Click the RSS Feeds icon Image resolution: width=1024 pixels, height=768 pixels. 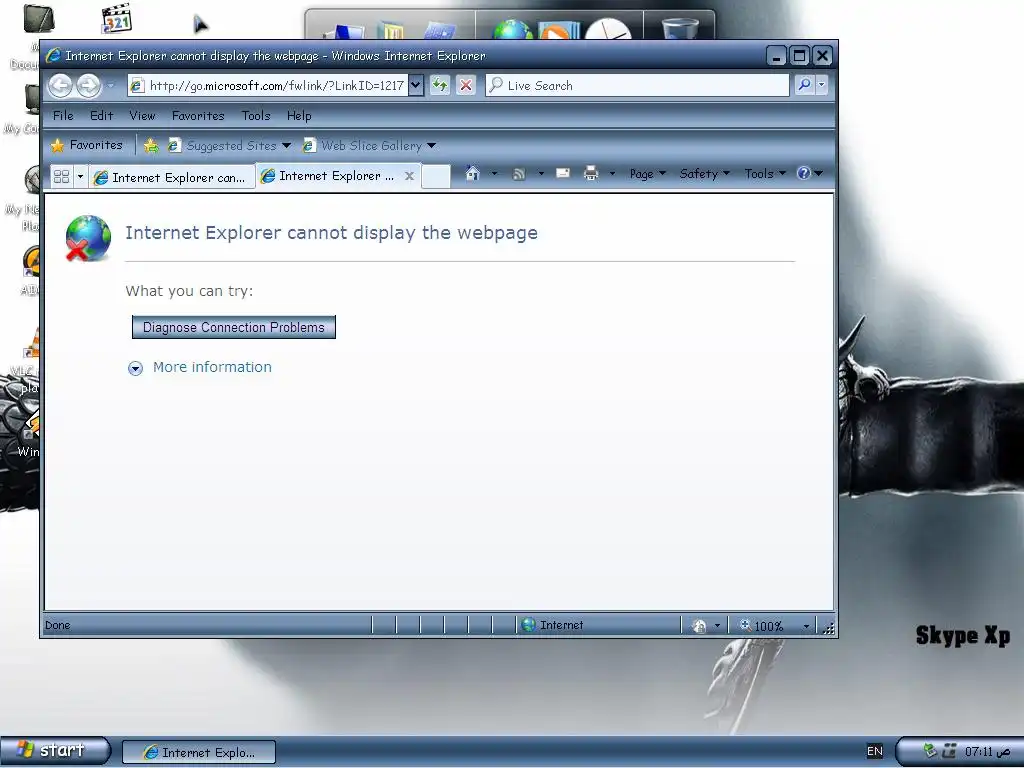tap(519, 174)
